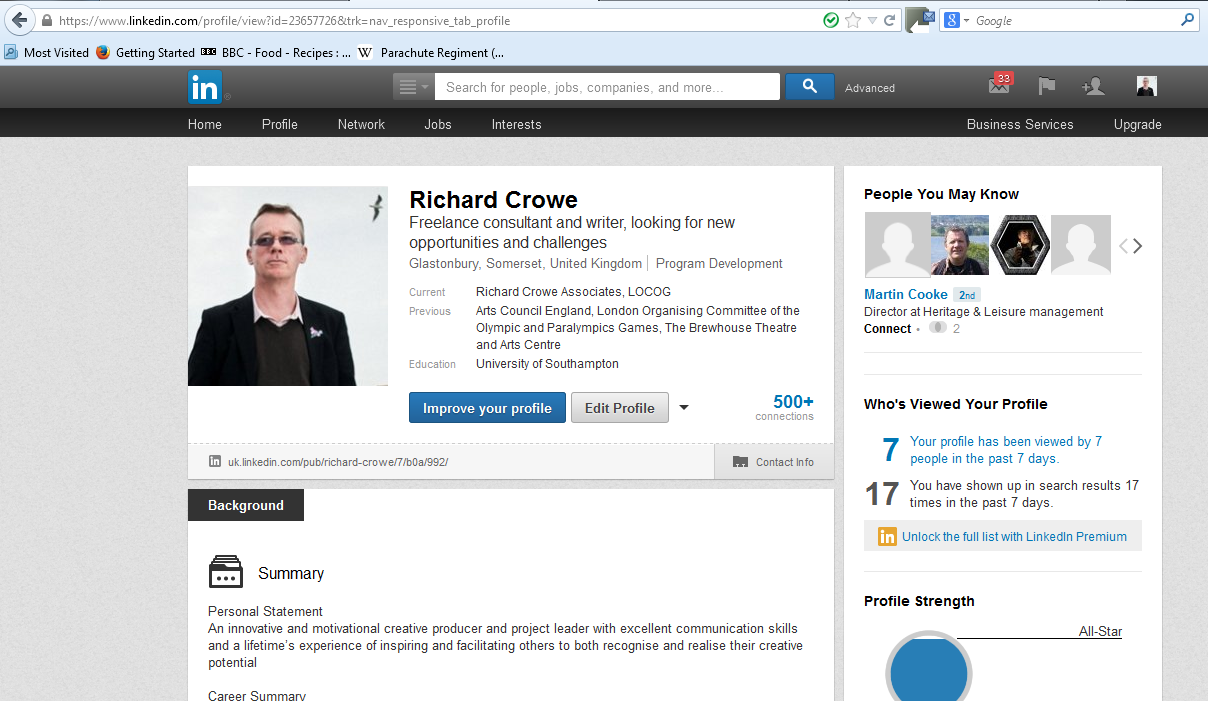1208x701 pixels.
Task: Bookmark page with the star icon
Action: click(x=852, y=20)
